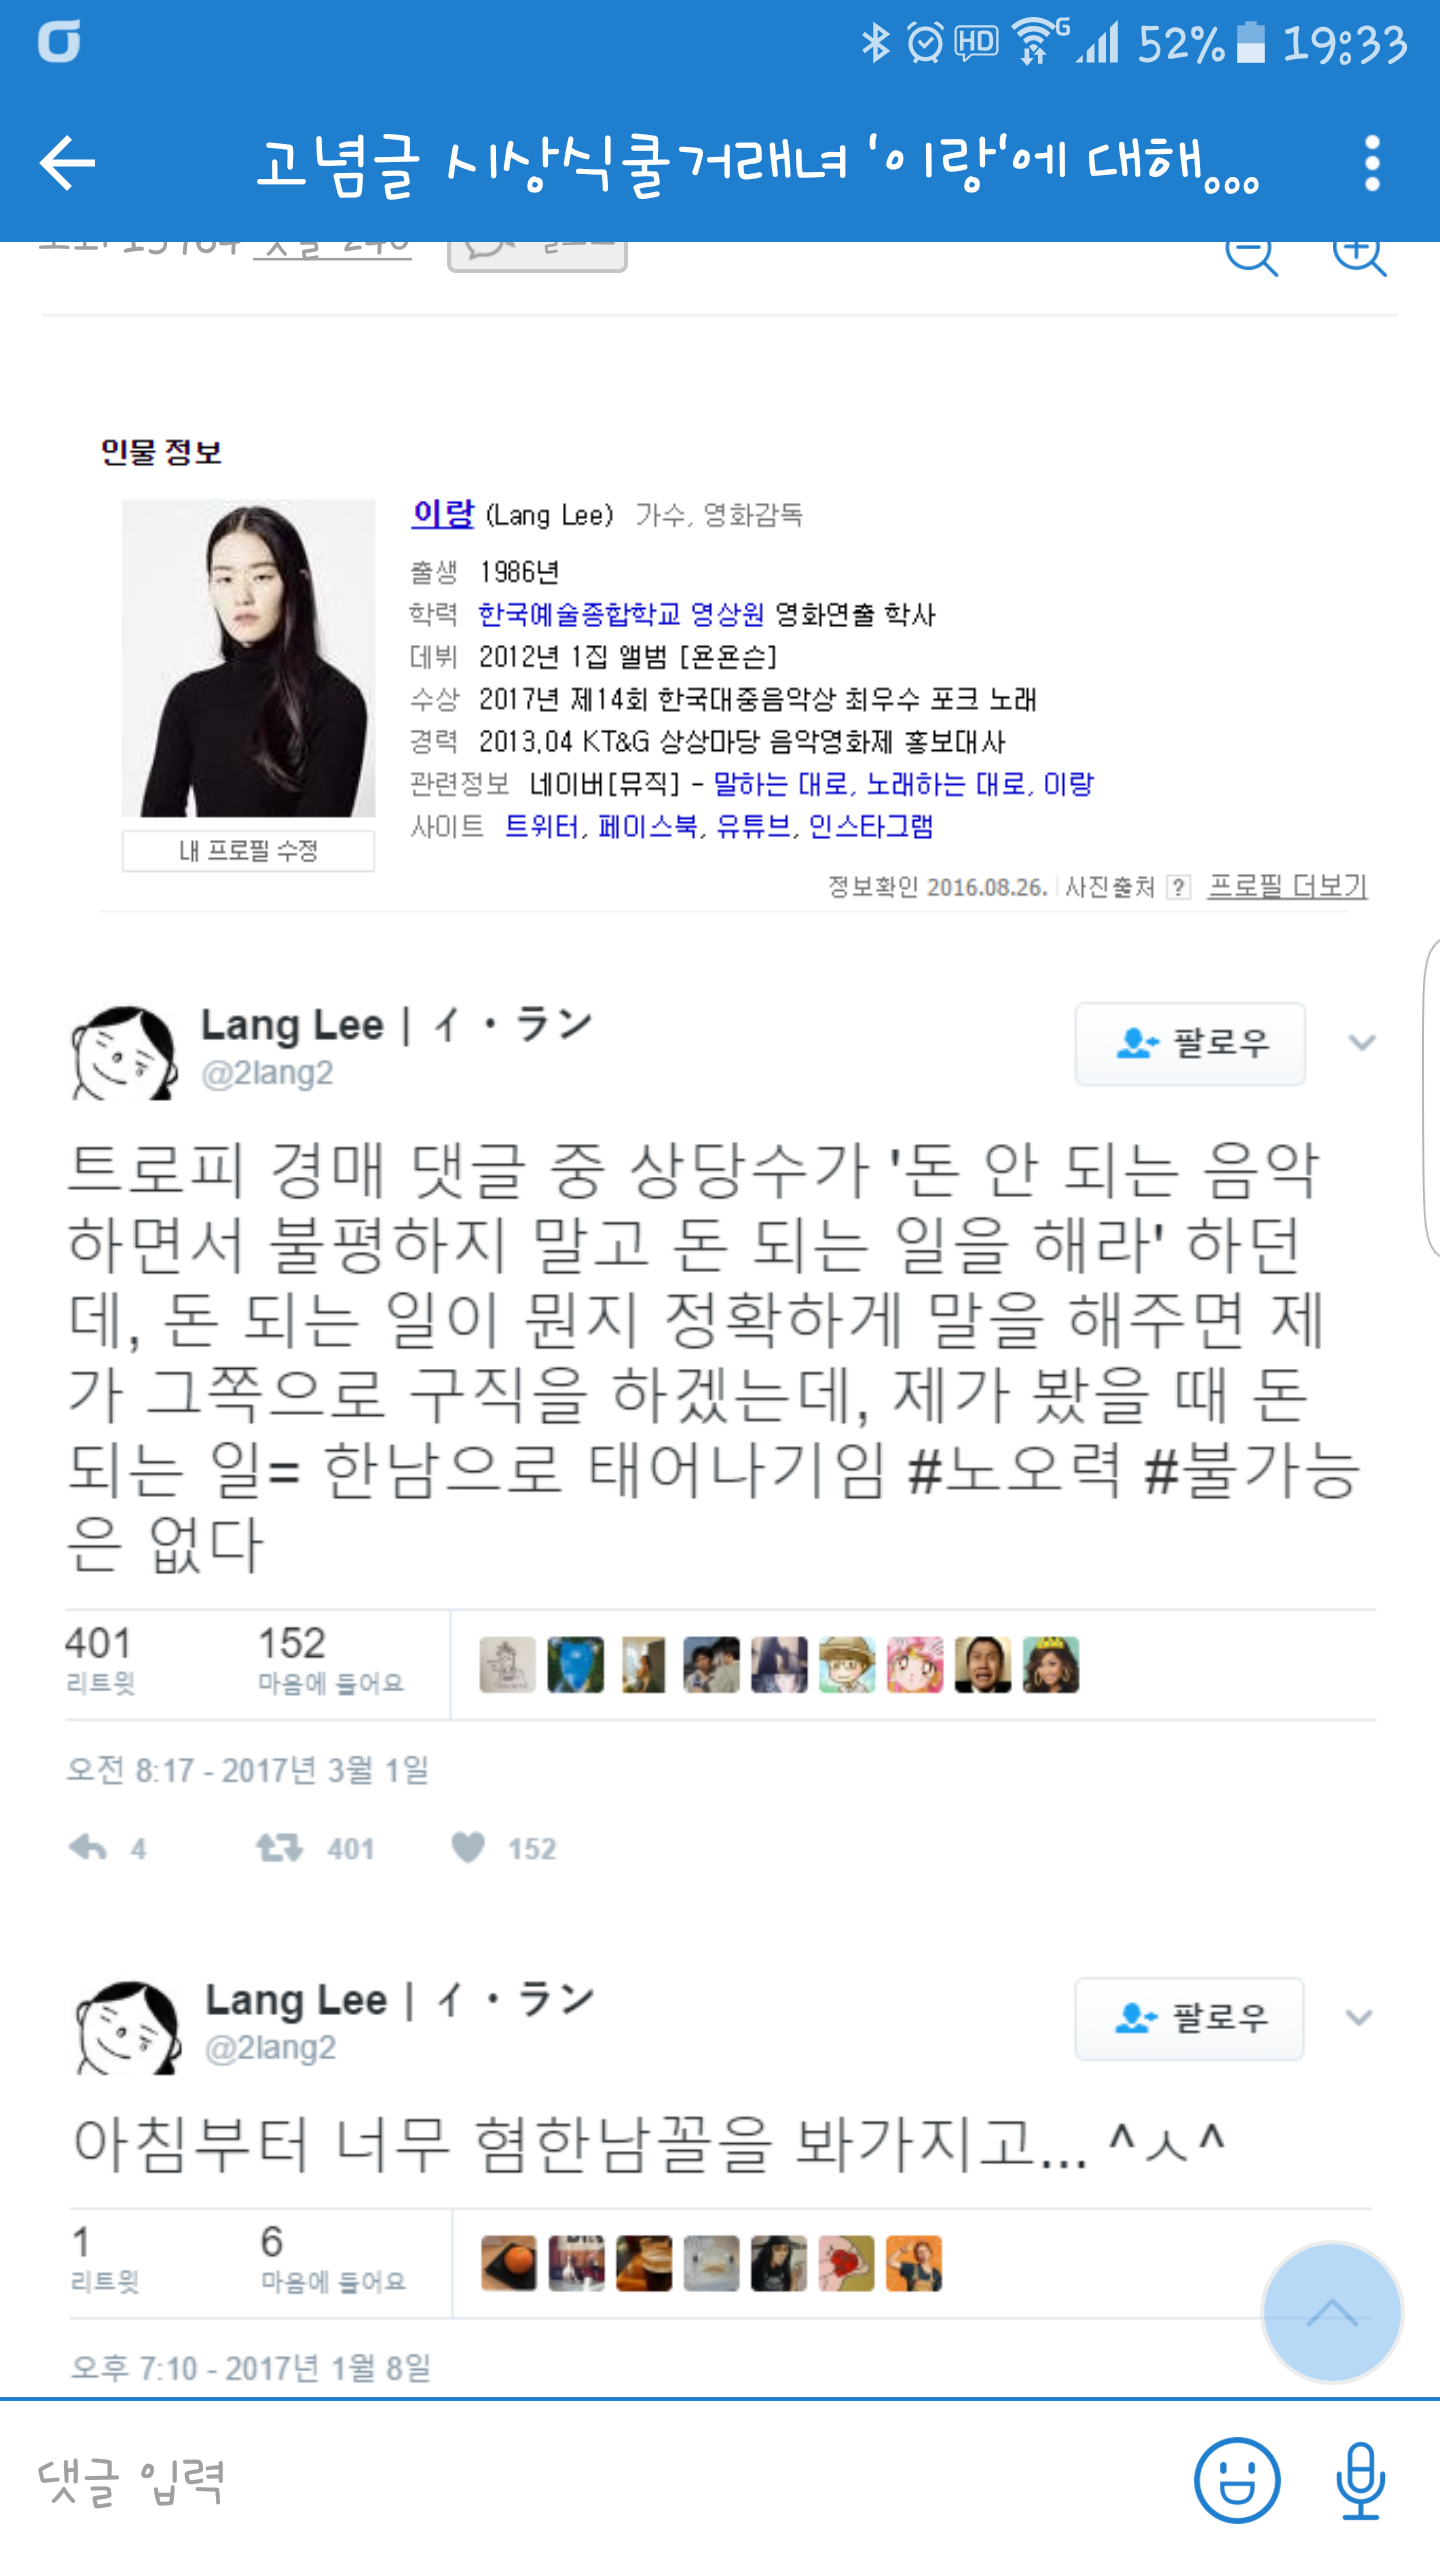The height and width of the screenshot is (2560, 1440).
Task: Tap the back arrow icon
Action: (x=67, y=163)
